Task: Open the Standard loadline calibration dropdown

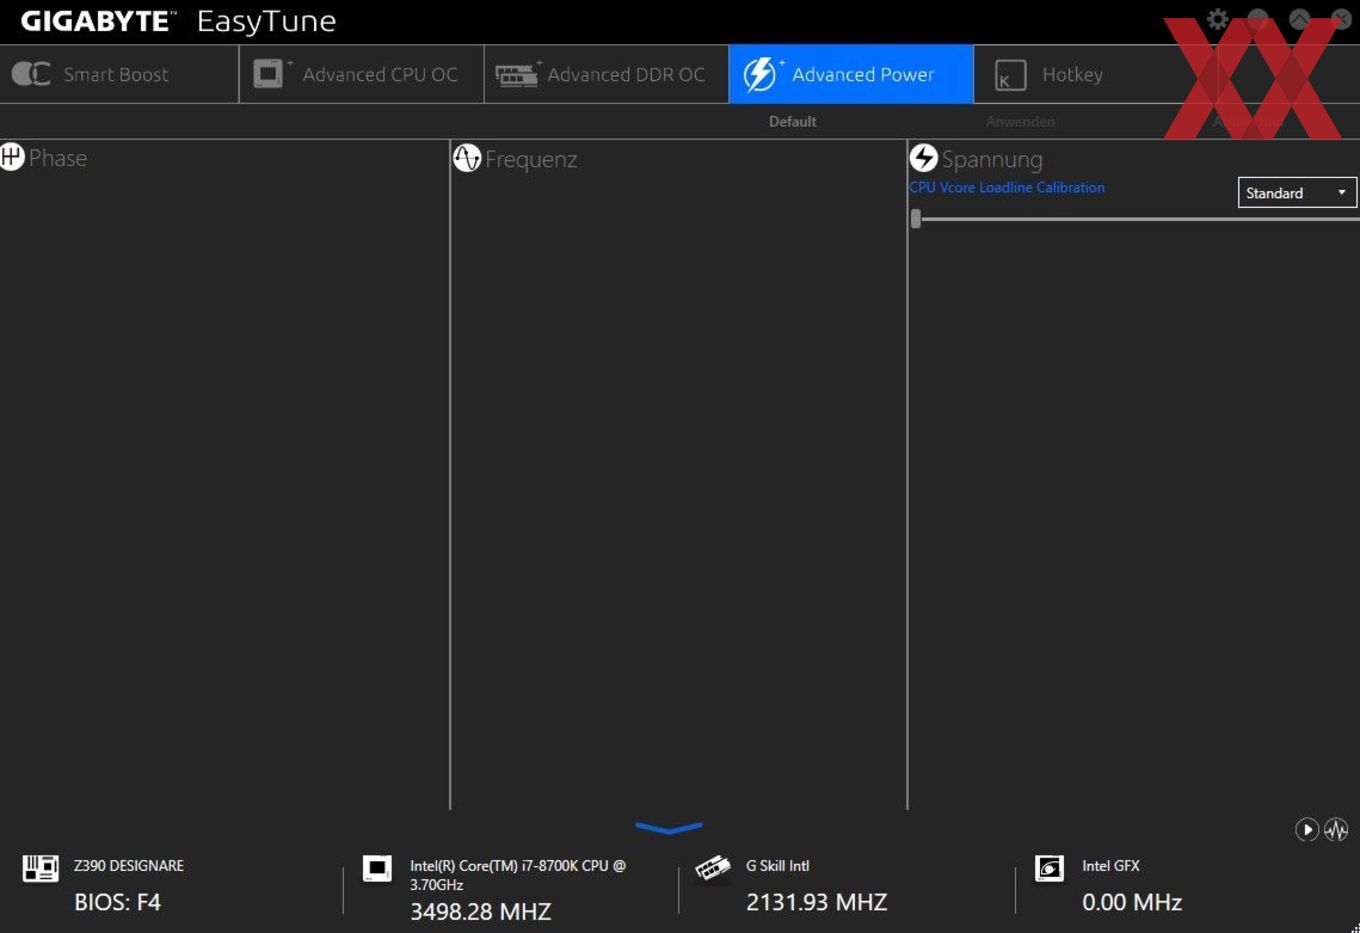Action: click(x=1297, y=193)
